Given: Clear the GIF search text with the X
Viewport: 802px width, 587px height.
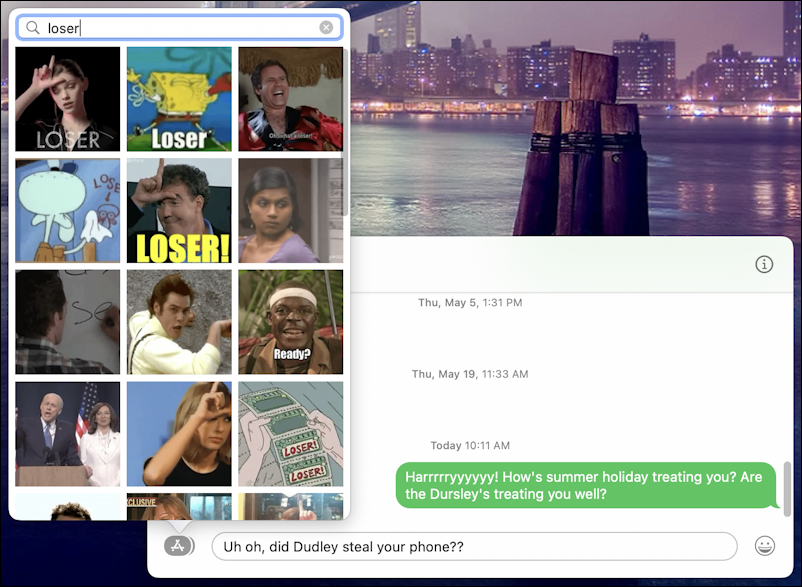Looking at the screenshot, I should pos(326,28).
